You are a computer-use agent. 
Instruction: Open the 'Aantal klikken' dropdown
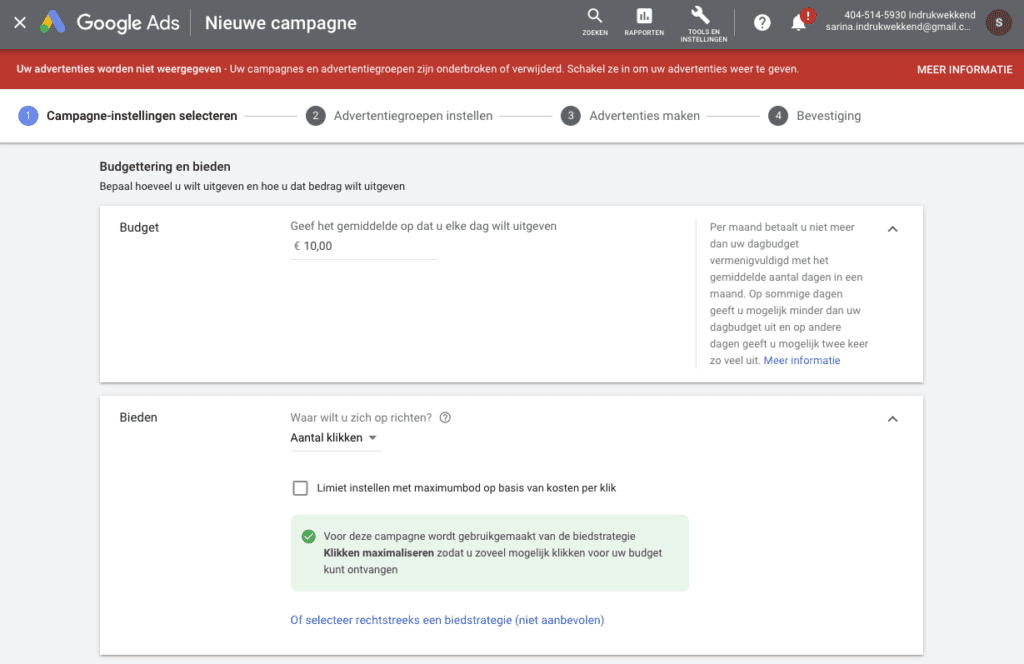[x=334, y=438]
